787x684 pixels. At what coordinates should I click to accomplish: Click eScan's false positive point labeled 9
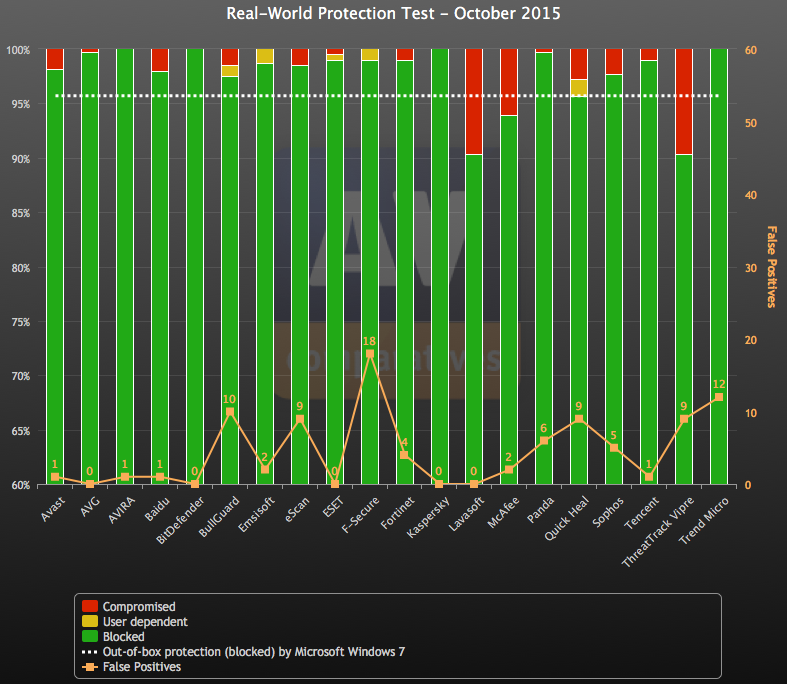[299, 419]
